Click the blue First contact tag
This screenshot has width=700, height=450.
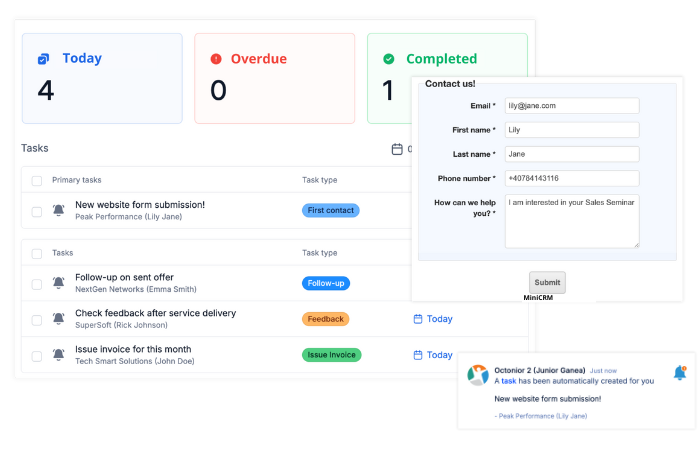click(x=330, y=211)
